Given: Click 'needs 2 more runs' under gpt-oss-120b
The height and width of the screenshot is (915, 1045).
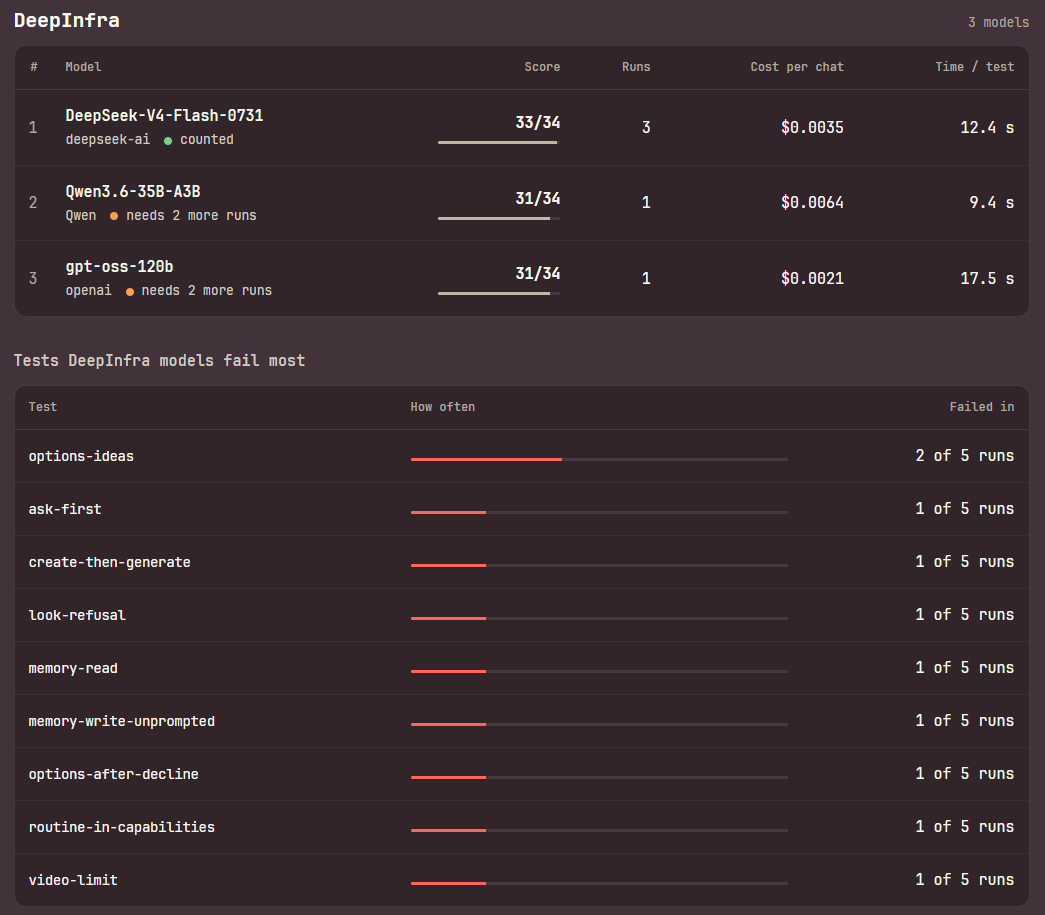Looking at the screenshot, I should [x=207, y=291].
